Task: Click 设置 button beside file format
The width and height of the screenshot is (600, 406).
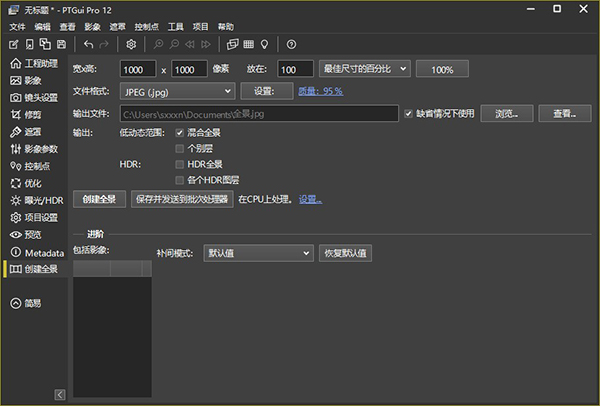Action: 267,91
